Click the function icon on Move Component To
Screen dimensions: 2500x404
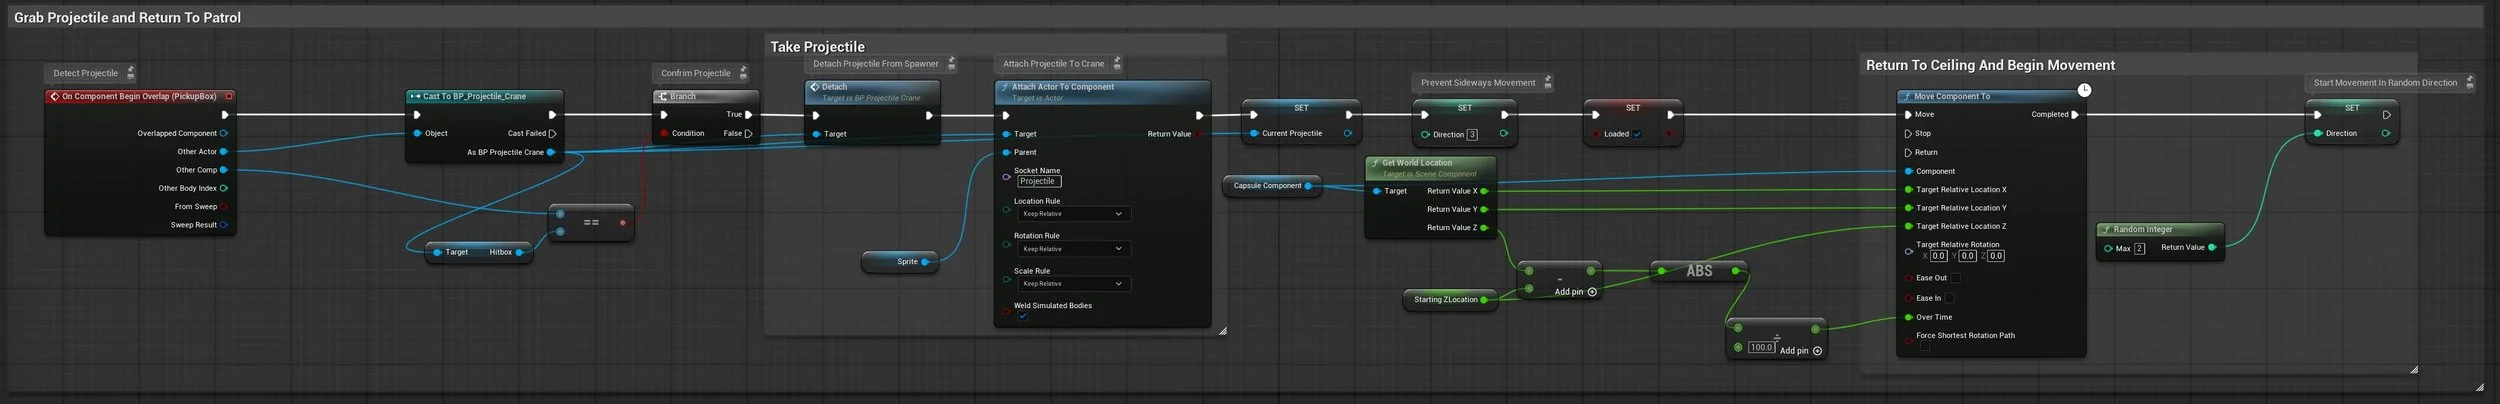point(1907,97)
